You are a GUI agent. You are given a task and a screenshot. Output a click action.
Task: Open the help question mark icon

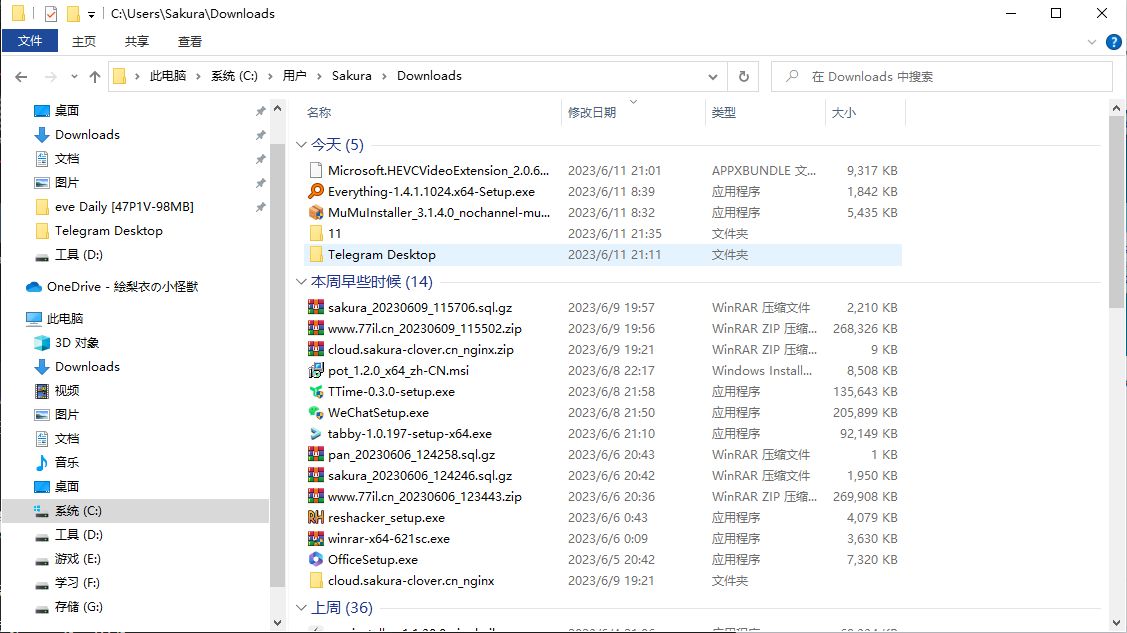click(1113, 42)
